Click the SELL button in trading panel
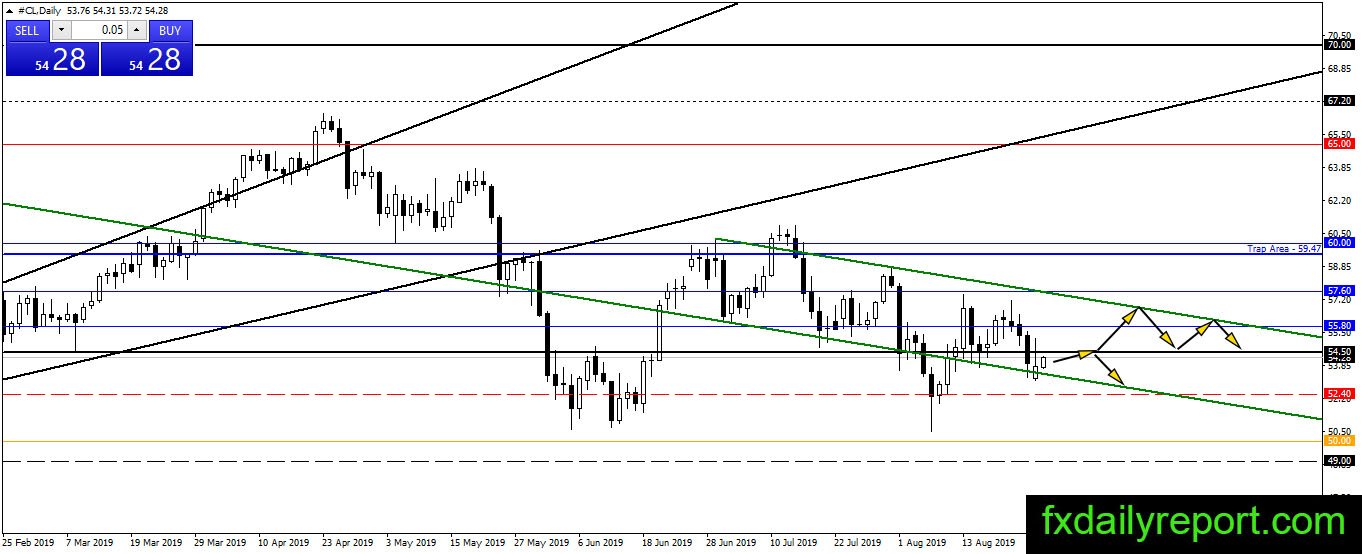This screenshot has width=1362, height=554. tap(28, 30)
